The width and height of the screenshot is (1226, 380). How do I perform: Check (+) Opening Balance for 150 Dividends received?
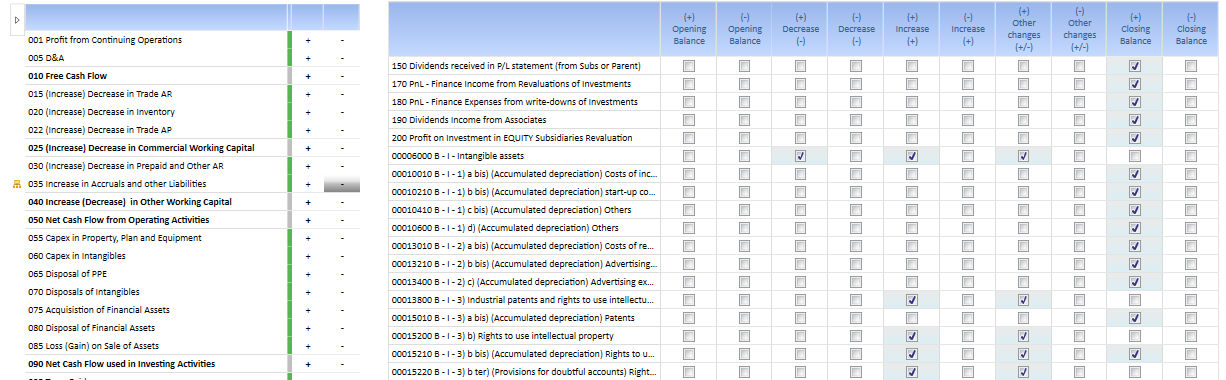click(688, 66)
